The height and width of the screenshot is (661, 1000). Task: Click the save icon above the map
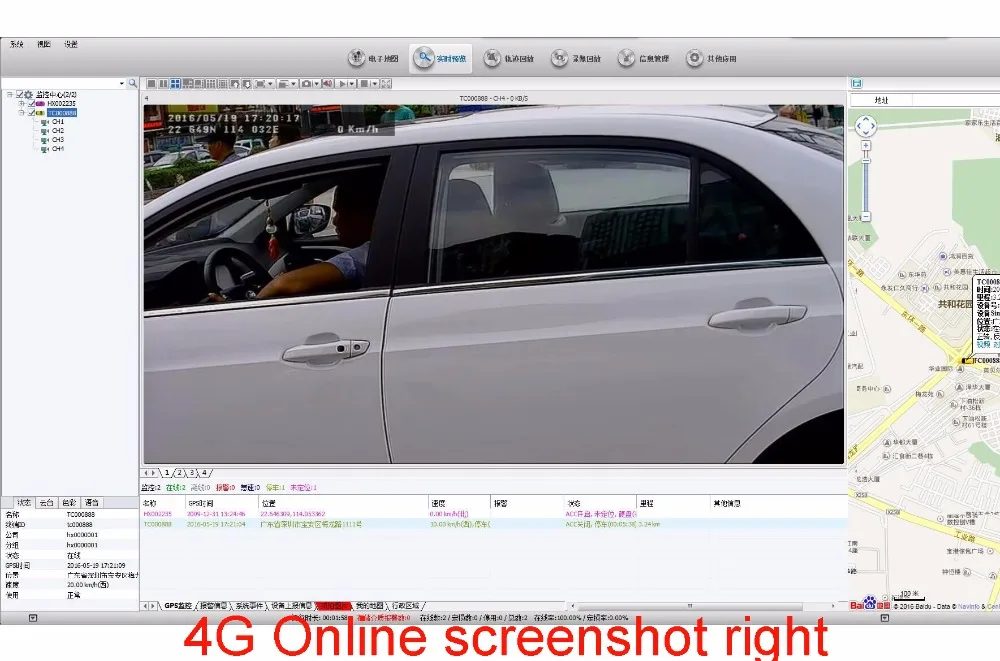click(857, 83)
